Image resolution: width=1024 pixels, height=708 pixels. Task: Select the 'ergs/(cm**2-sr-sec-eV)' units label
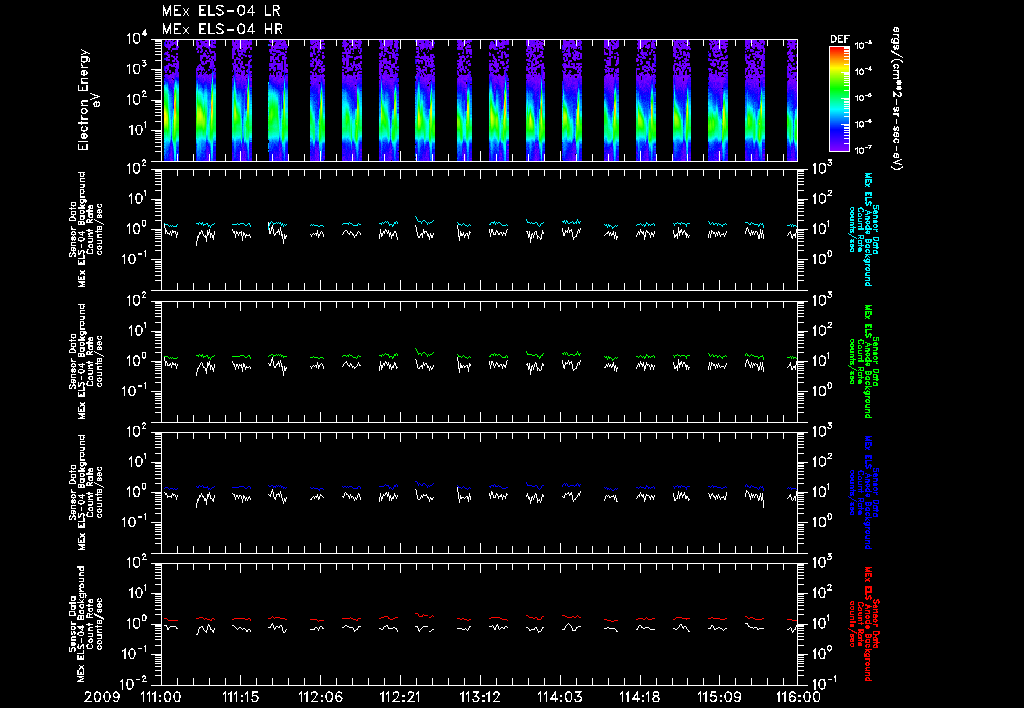(x=895, y=99)
